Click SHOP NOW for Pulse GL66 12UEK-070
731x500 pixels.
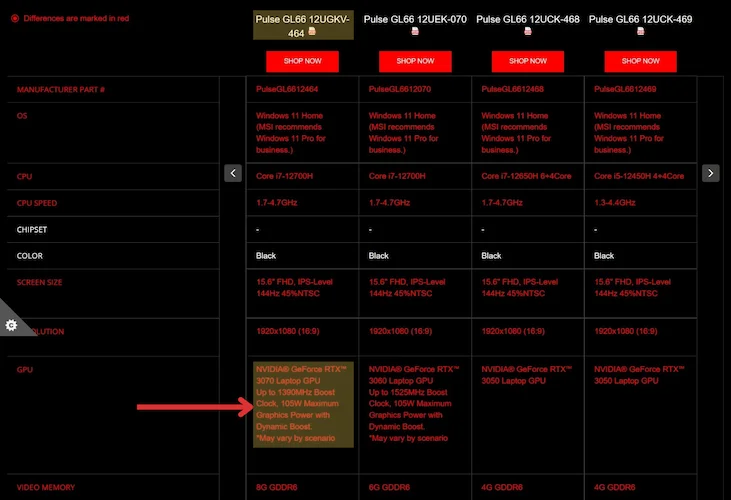(415, 61)
